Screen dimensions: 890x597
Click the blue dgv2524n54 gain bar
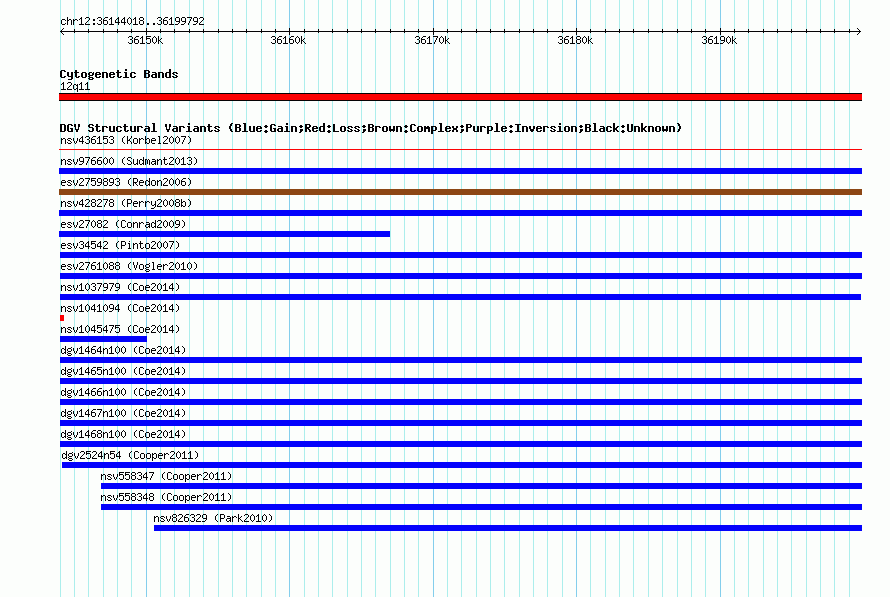(462, 465)
